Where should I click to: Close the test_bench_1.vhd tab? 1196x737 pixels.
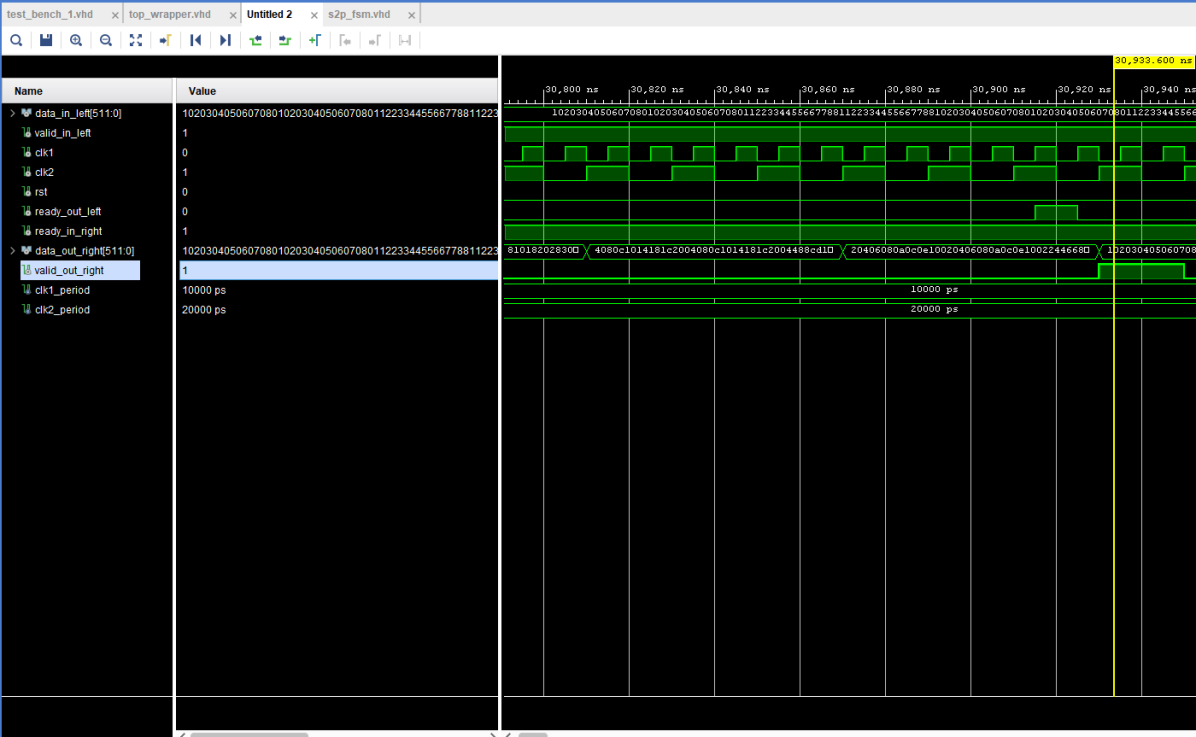[x=115, y=15]
